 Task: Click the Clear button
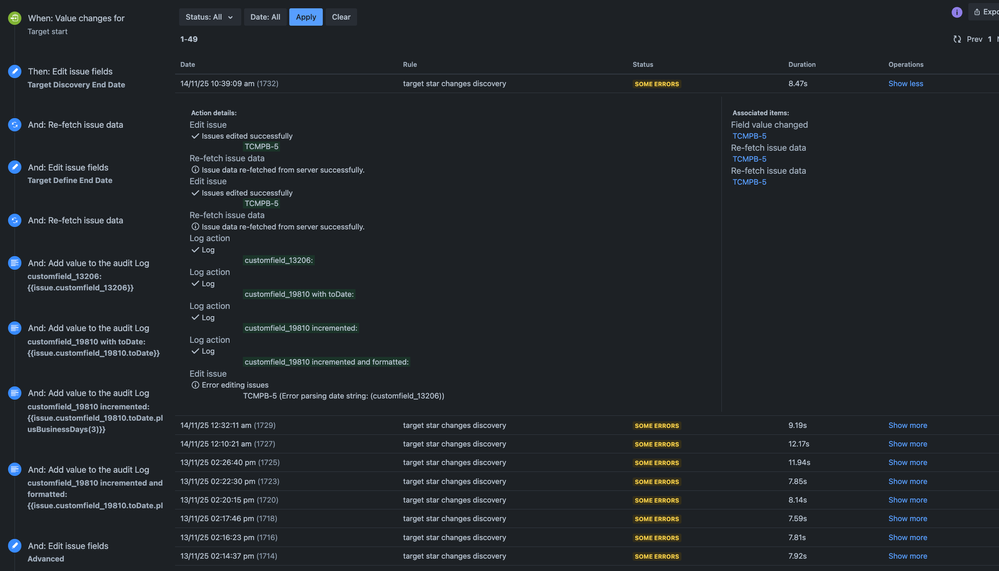point(341,17)
